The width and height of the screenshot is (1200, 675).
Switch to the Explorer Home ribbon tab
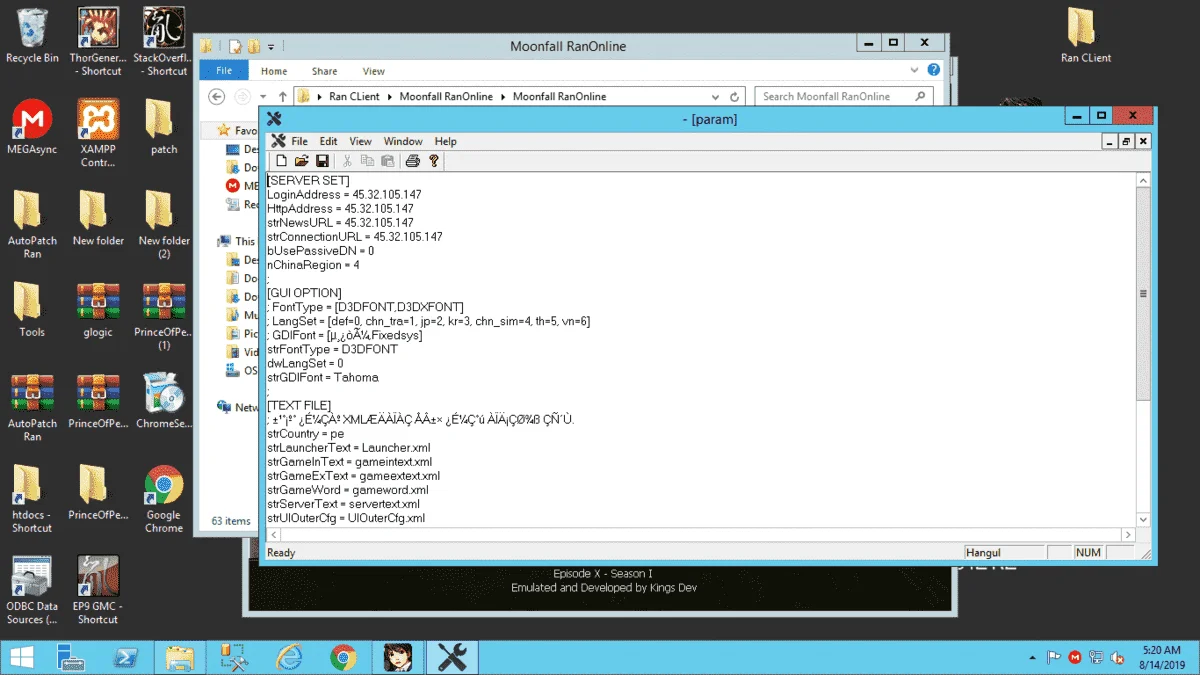point(274,71)
